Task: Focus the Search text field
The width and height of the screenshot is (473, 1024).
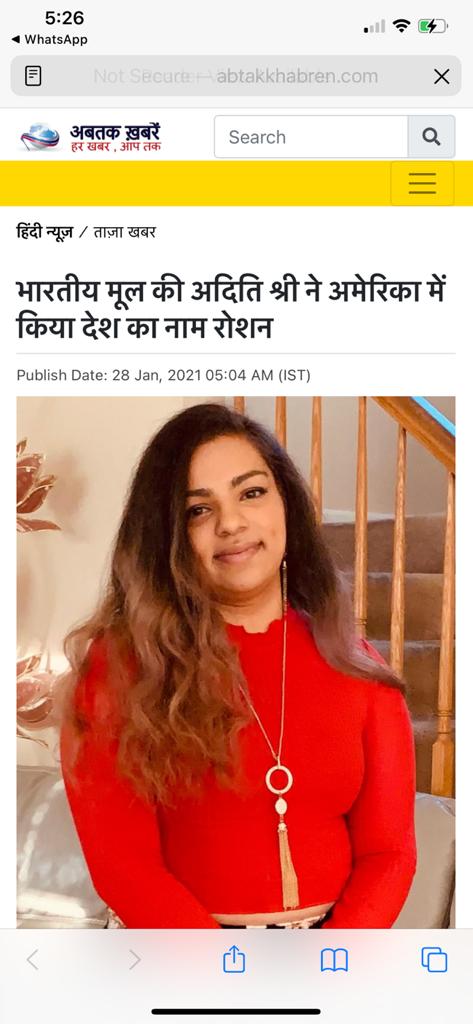Action: tap(311, 136)
